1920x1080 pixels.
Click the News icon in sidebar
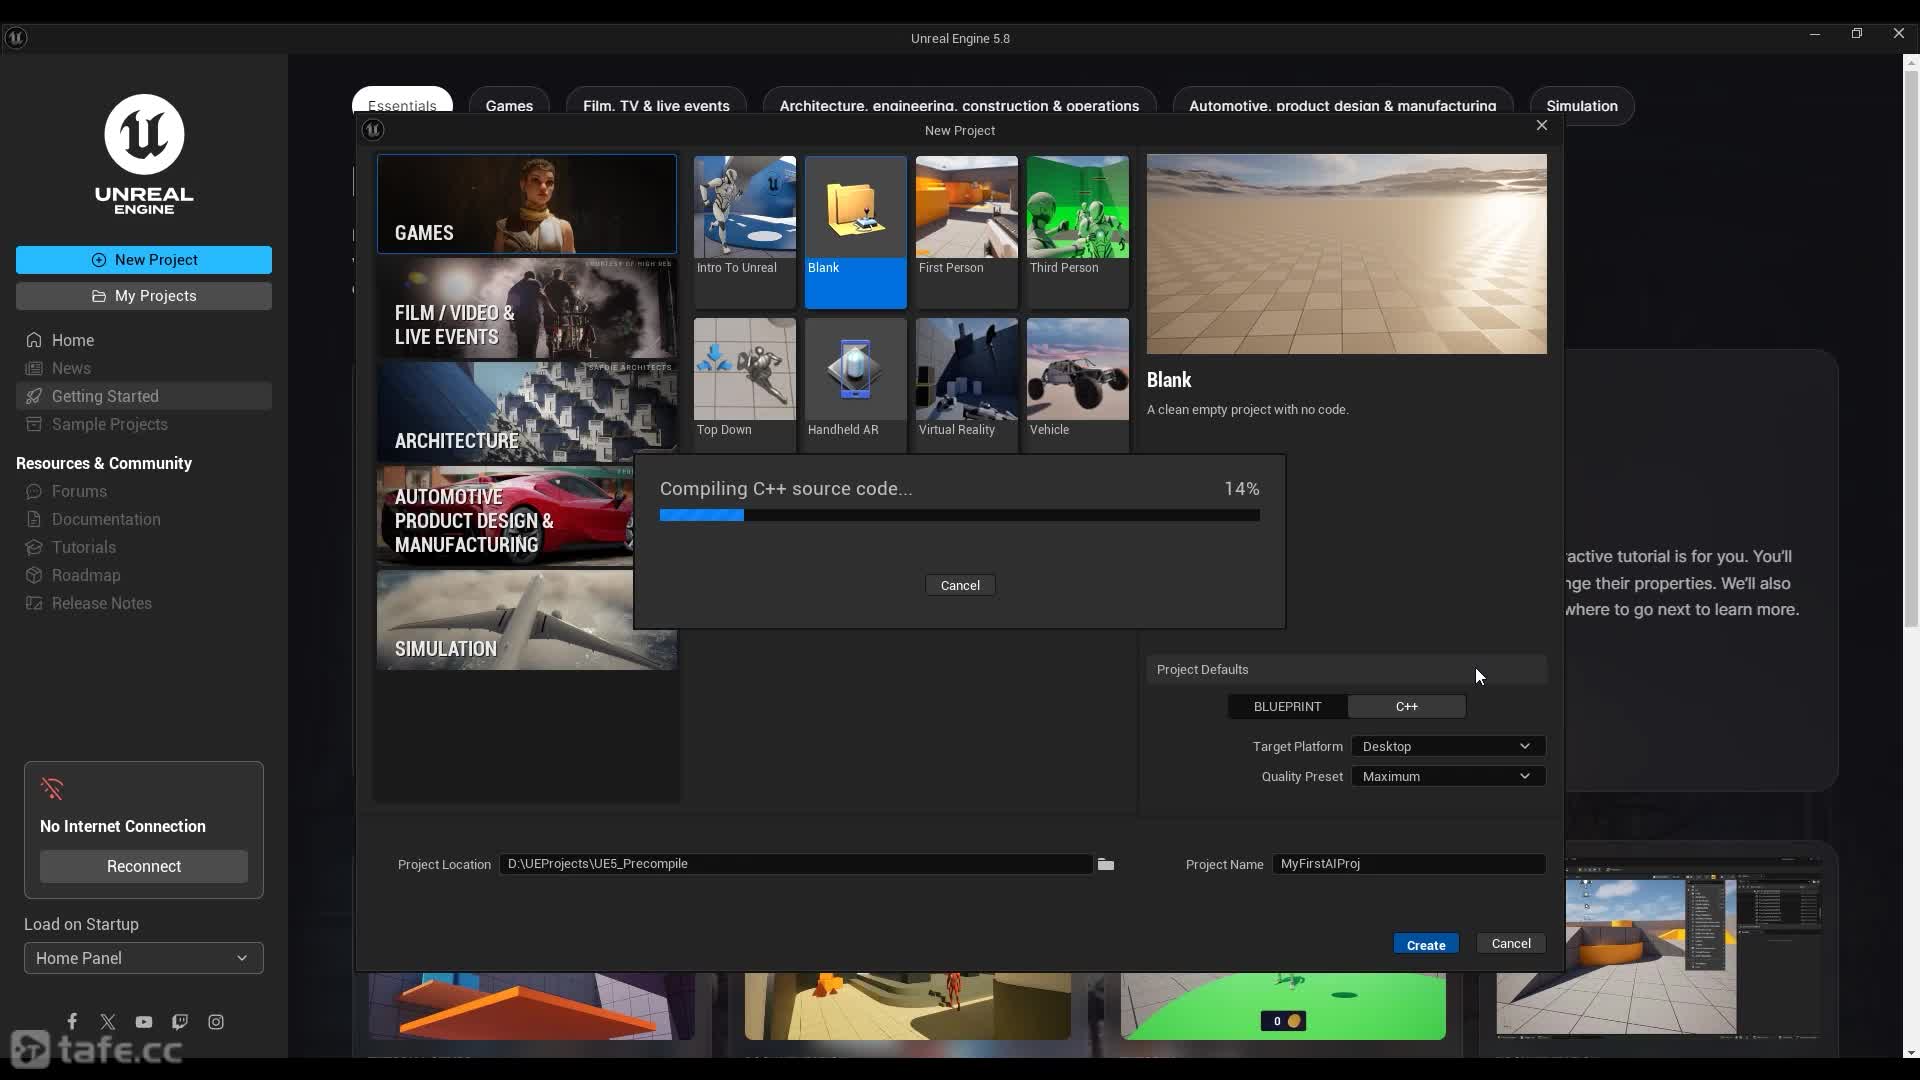[34, 368]
